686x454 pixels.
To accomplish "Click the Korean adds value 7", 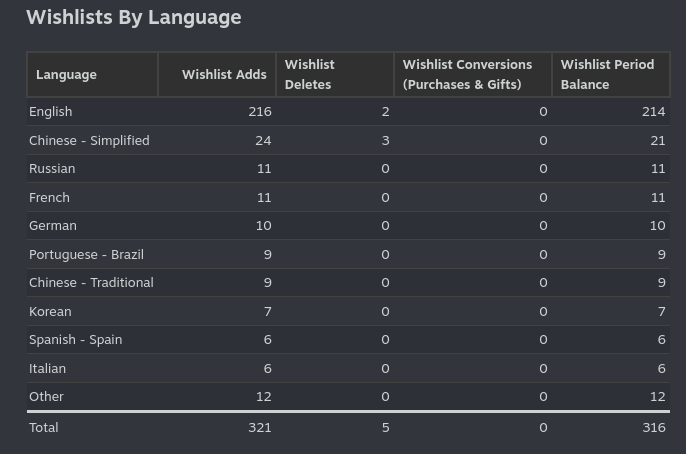I will coord(268,311).
